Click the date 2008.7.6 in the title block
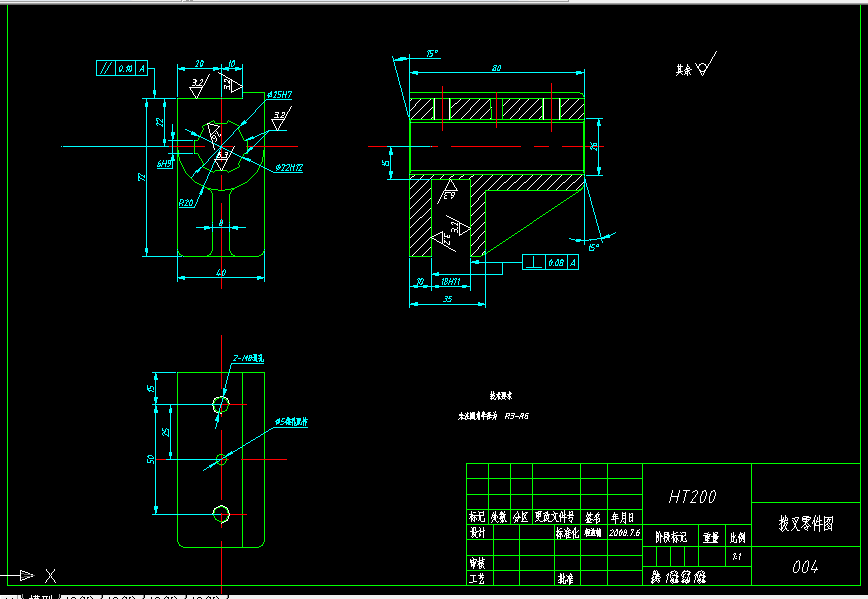The height and width of the screenshot is (599, 868). [624, 533]
